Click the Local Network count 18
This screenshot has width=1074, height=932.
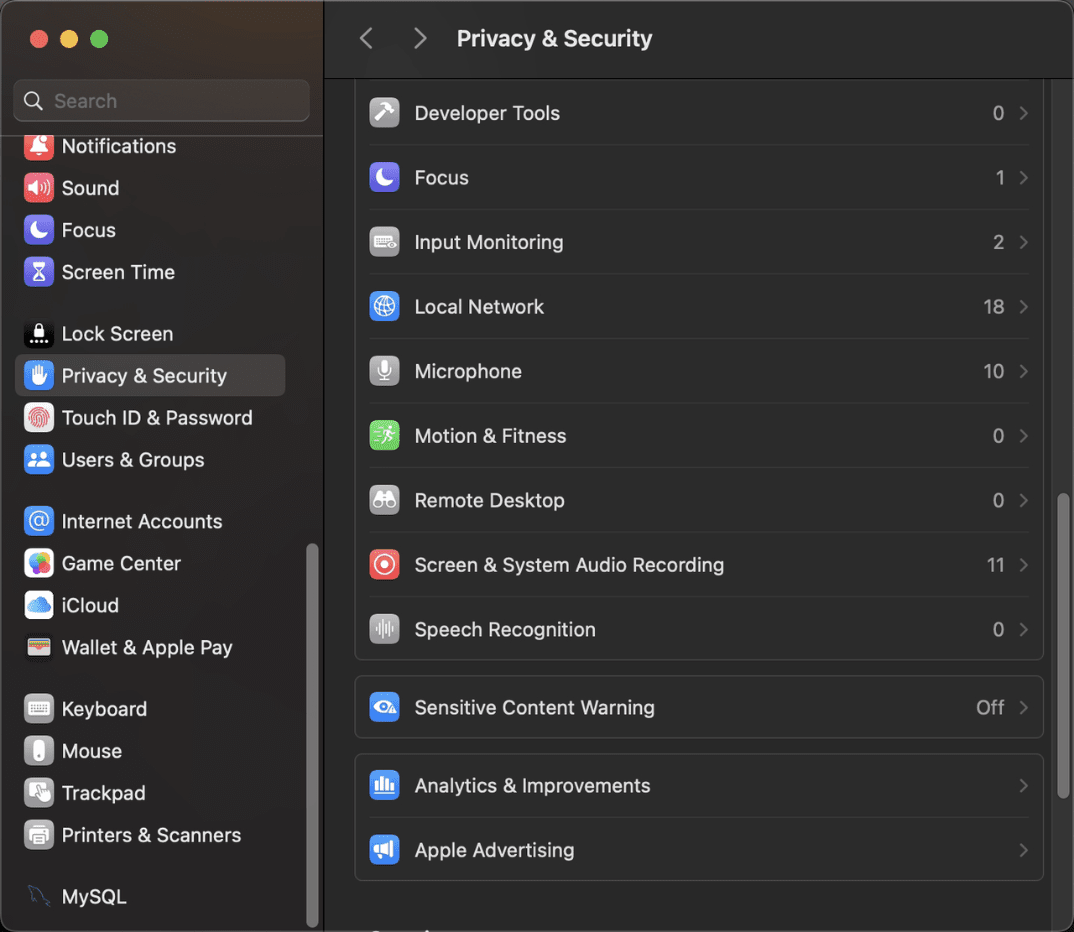click(994, 306)
